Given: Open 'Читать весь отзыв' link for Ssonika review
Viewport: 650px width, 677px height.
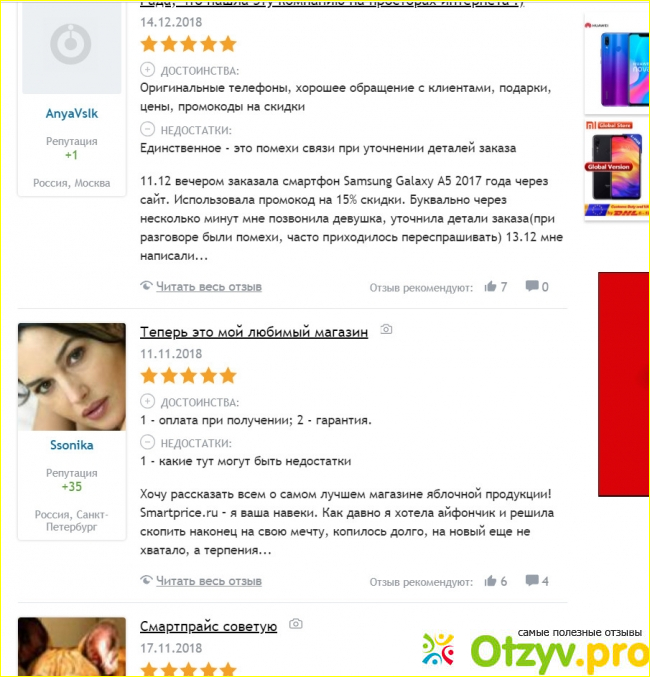Looking at the screenshot, I should [x=209, y=581].
